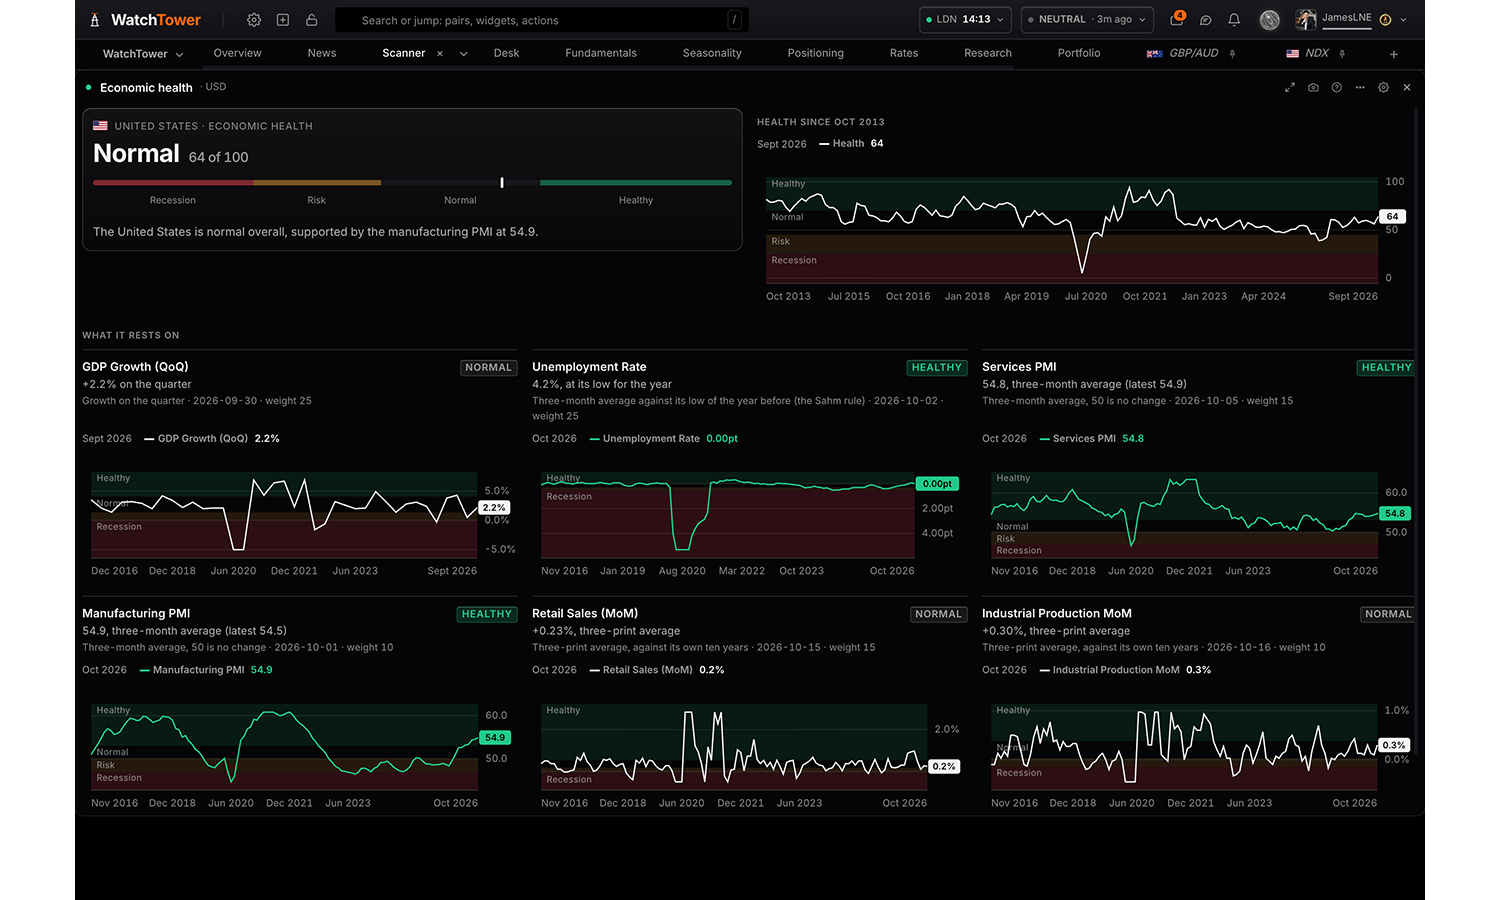Toggle the pin on the GBP/AUD tab
Screen dimensions: 1500x900
pyautogui.click(x=1233, y=54)
